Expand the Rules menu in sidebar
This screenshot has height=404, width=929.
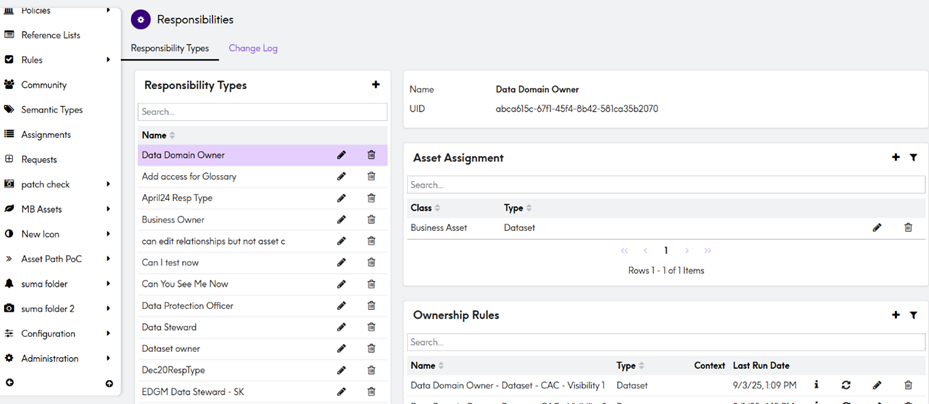pyautogui.click(x=108, y=60)
